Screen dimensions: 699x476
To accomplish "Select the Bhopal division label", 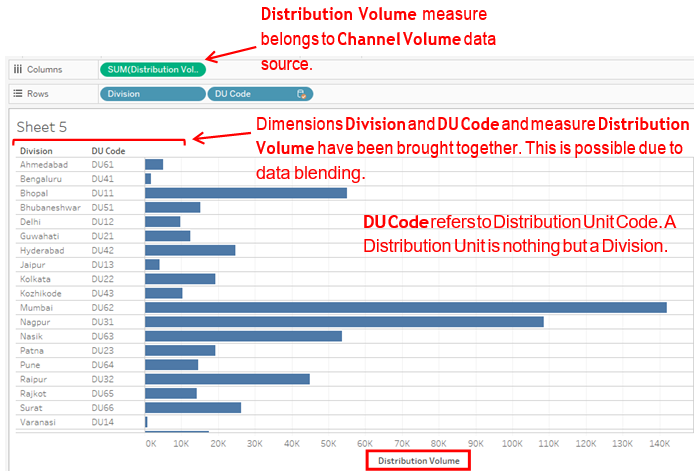I will (34, 193).
